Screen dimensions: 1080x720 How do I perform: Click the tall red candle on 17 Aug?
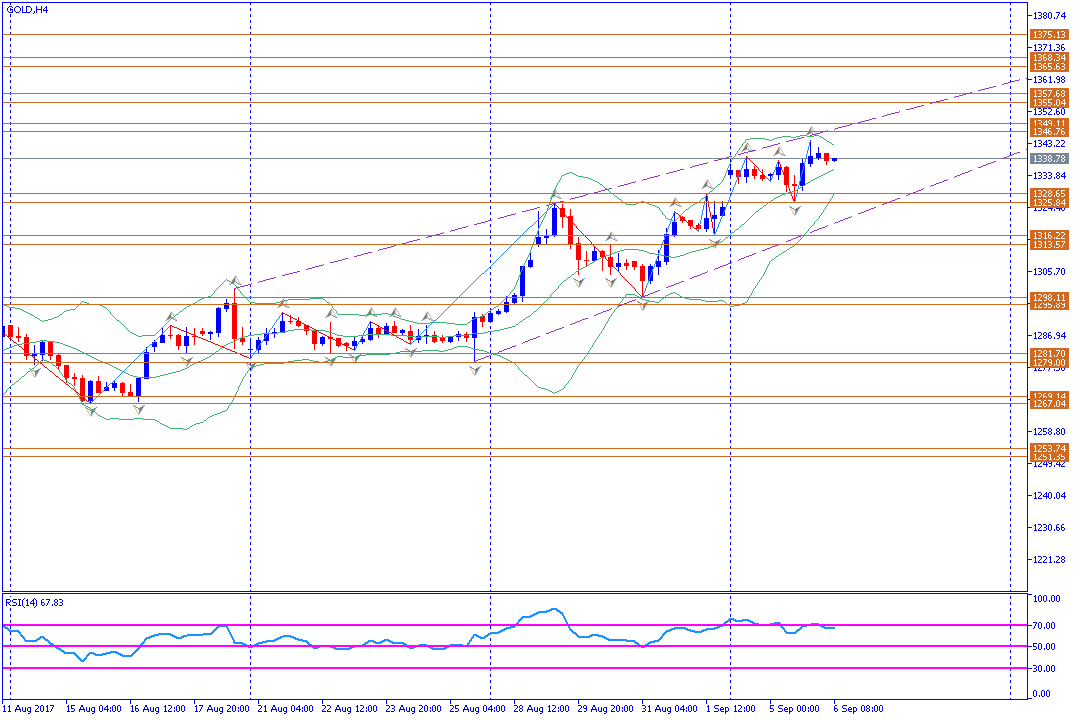[x=235, y=317]
